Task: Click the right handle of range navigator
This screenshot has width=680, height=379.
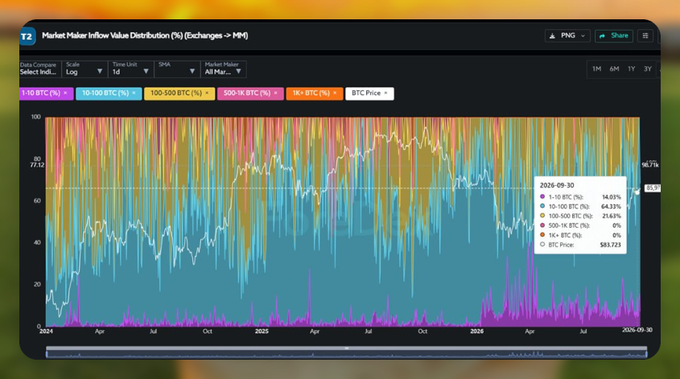Action: point(646,354)
